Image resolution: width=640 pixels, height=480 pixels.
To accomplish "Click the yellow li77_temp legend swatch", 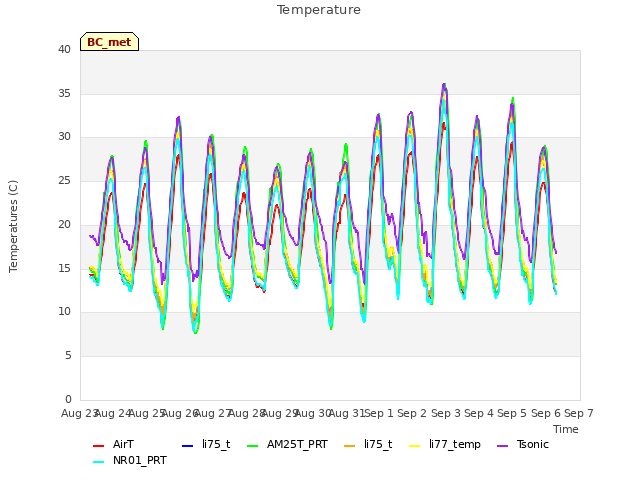I will click(x=415, y=446).
